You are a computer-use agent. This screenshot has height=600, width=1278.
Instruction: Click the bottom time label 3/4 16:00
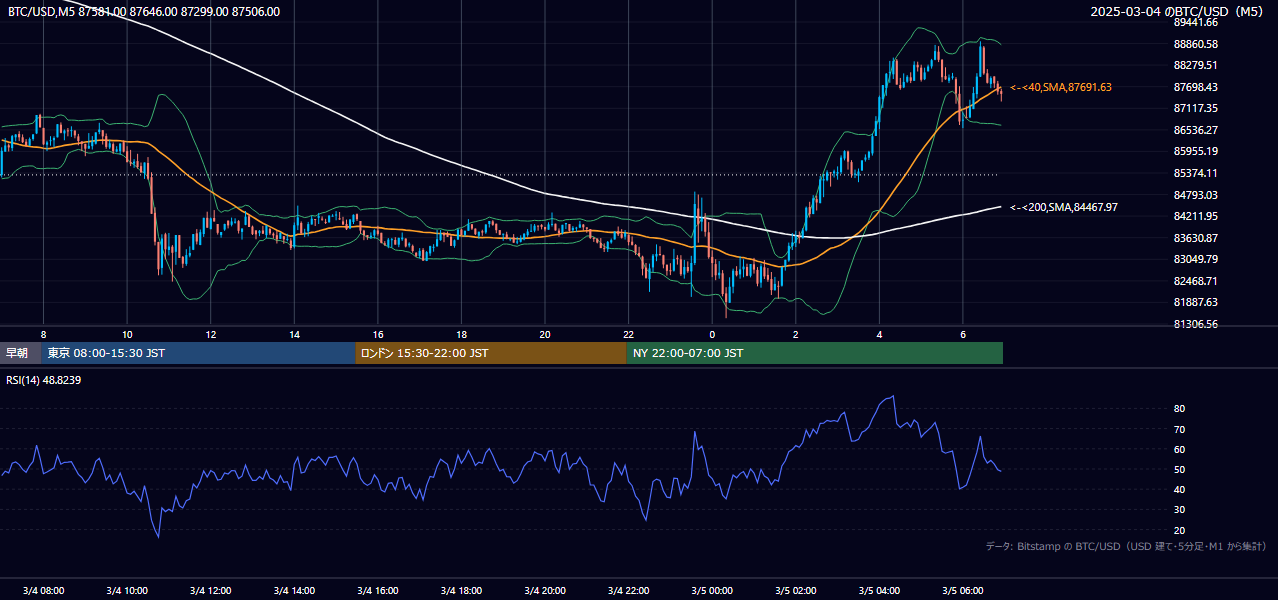pos(377,591)
